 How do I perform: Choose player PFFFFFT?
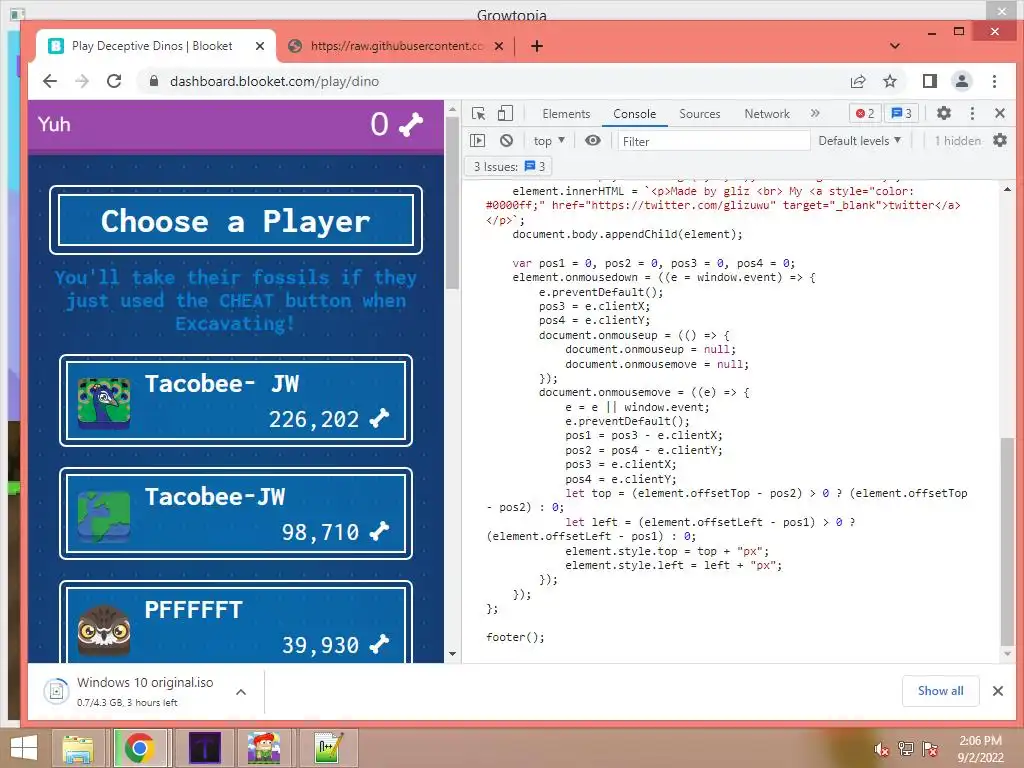pos(236,622)
